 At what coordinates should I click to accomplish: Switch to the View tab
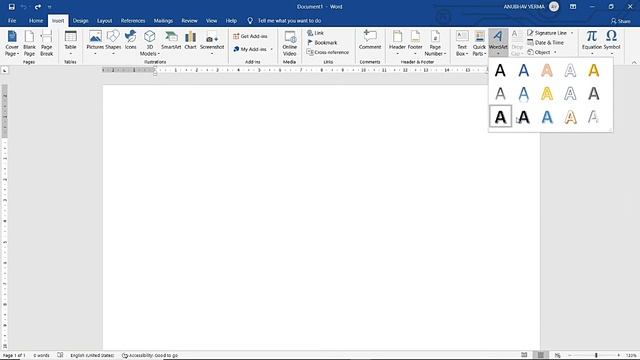[x=211, y=20]
